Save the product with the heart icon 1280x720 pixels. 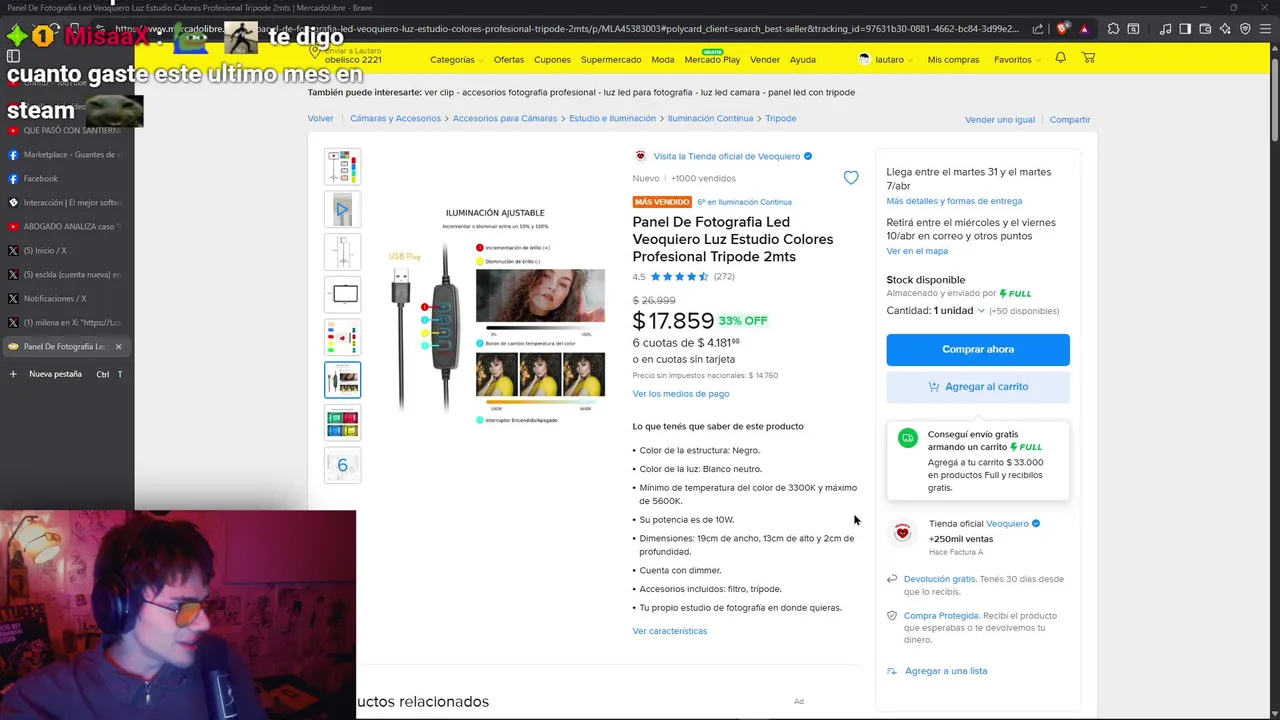(x=851, y=178)
